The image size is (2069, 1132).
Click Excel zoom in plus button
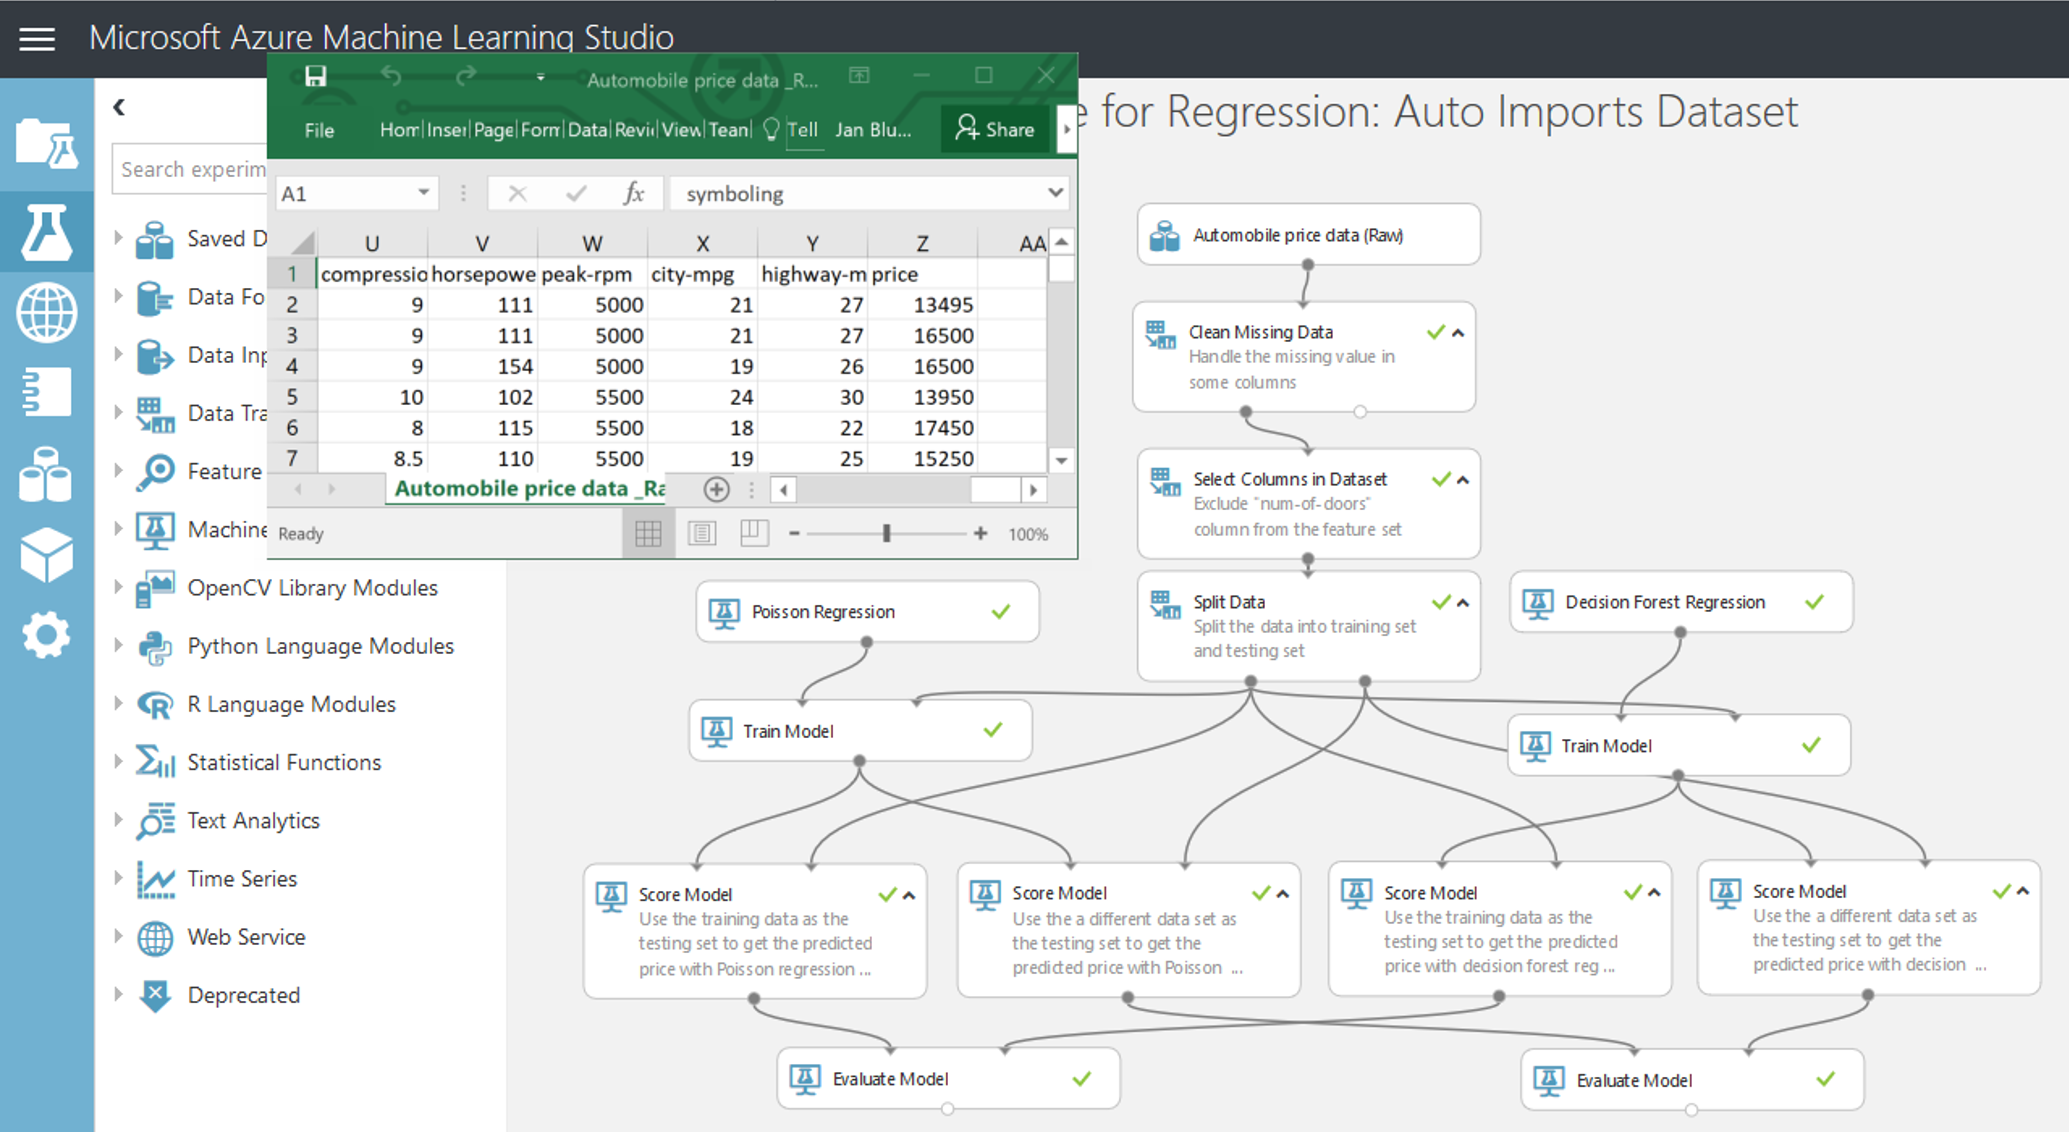[x=981, y=534]
